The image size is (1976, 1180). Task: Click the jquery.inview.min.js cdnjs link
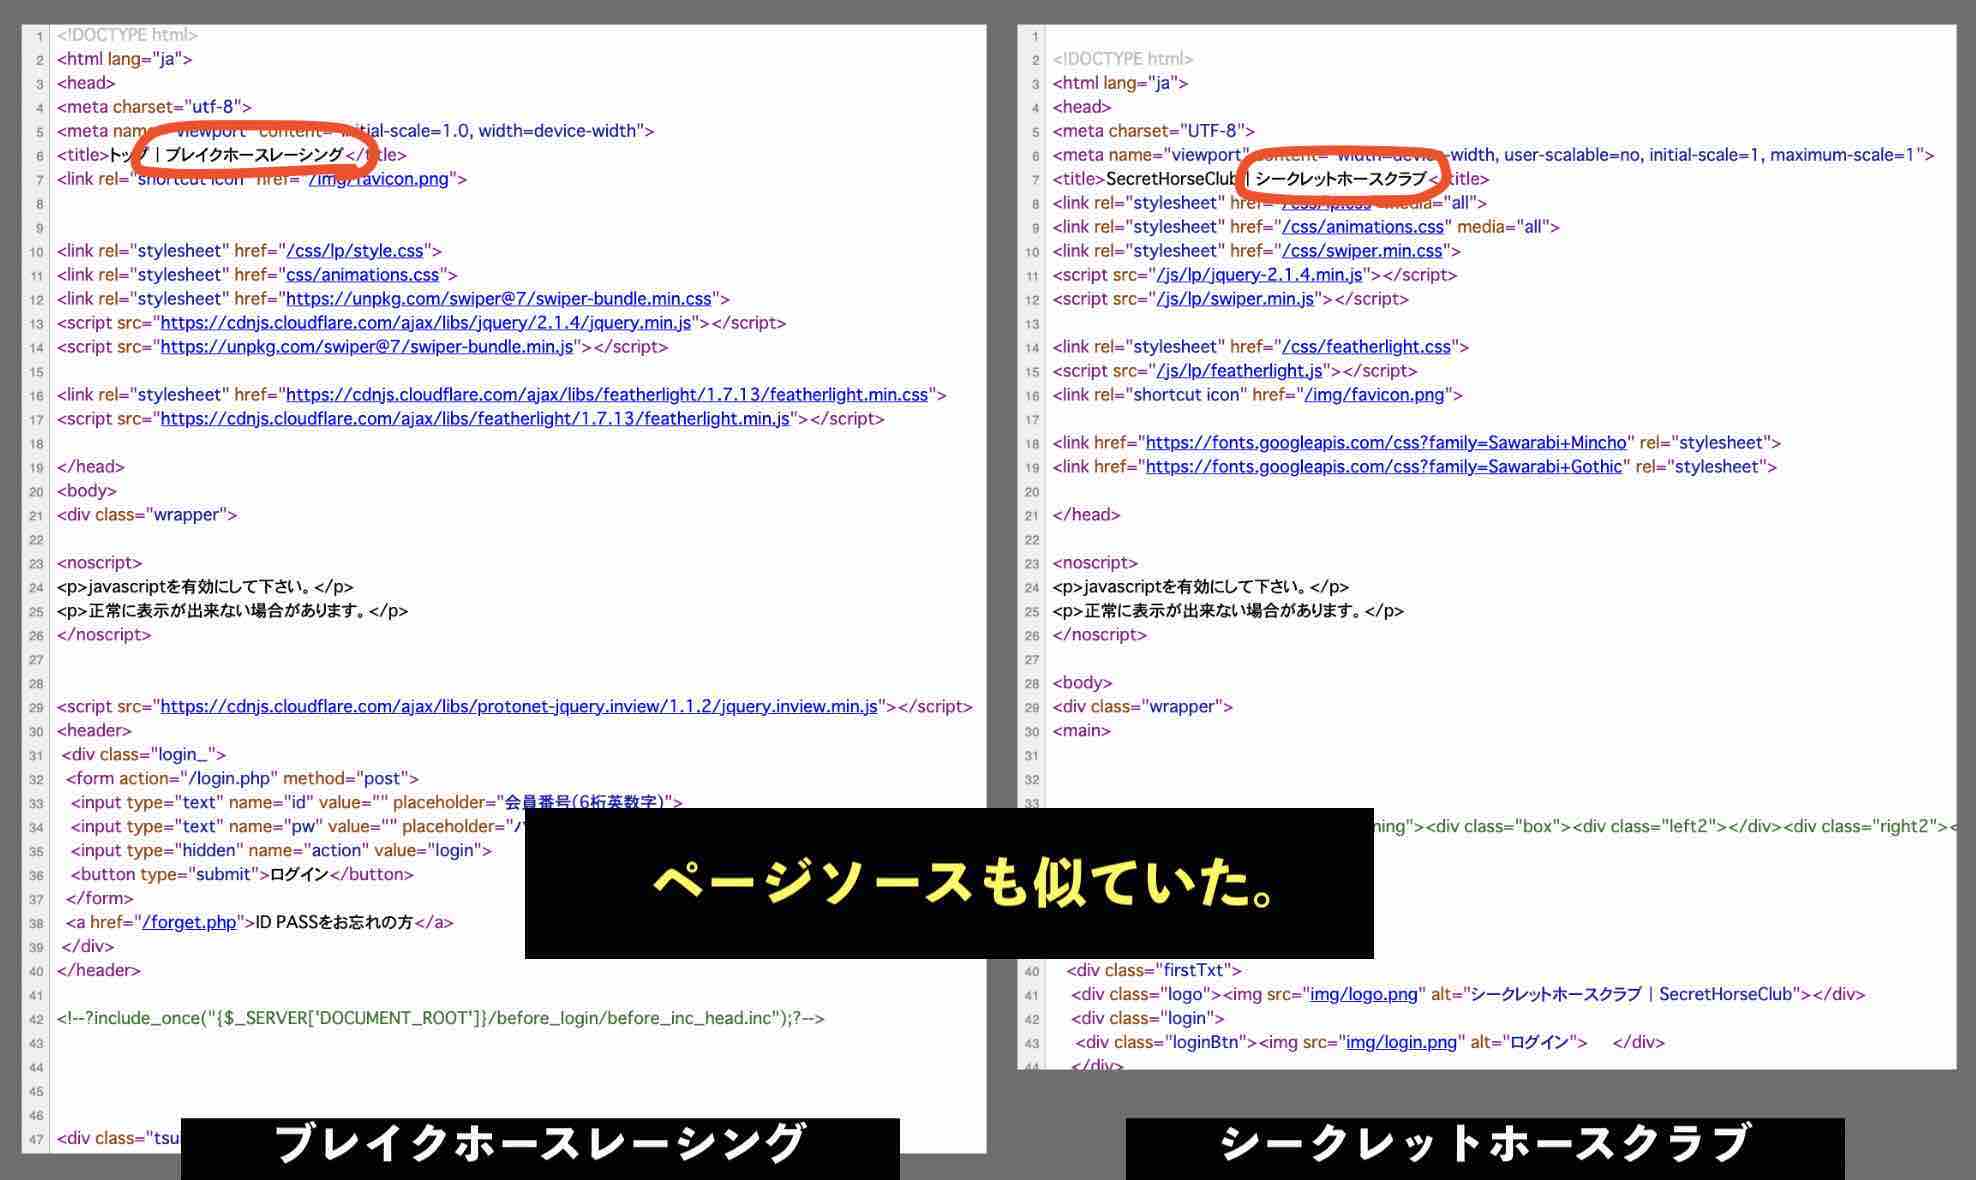(522, 706)
